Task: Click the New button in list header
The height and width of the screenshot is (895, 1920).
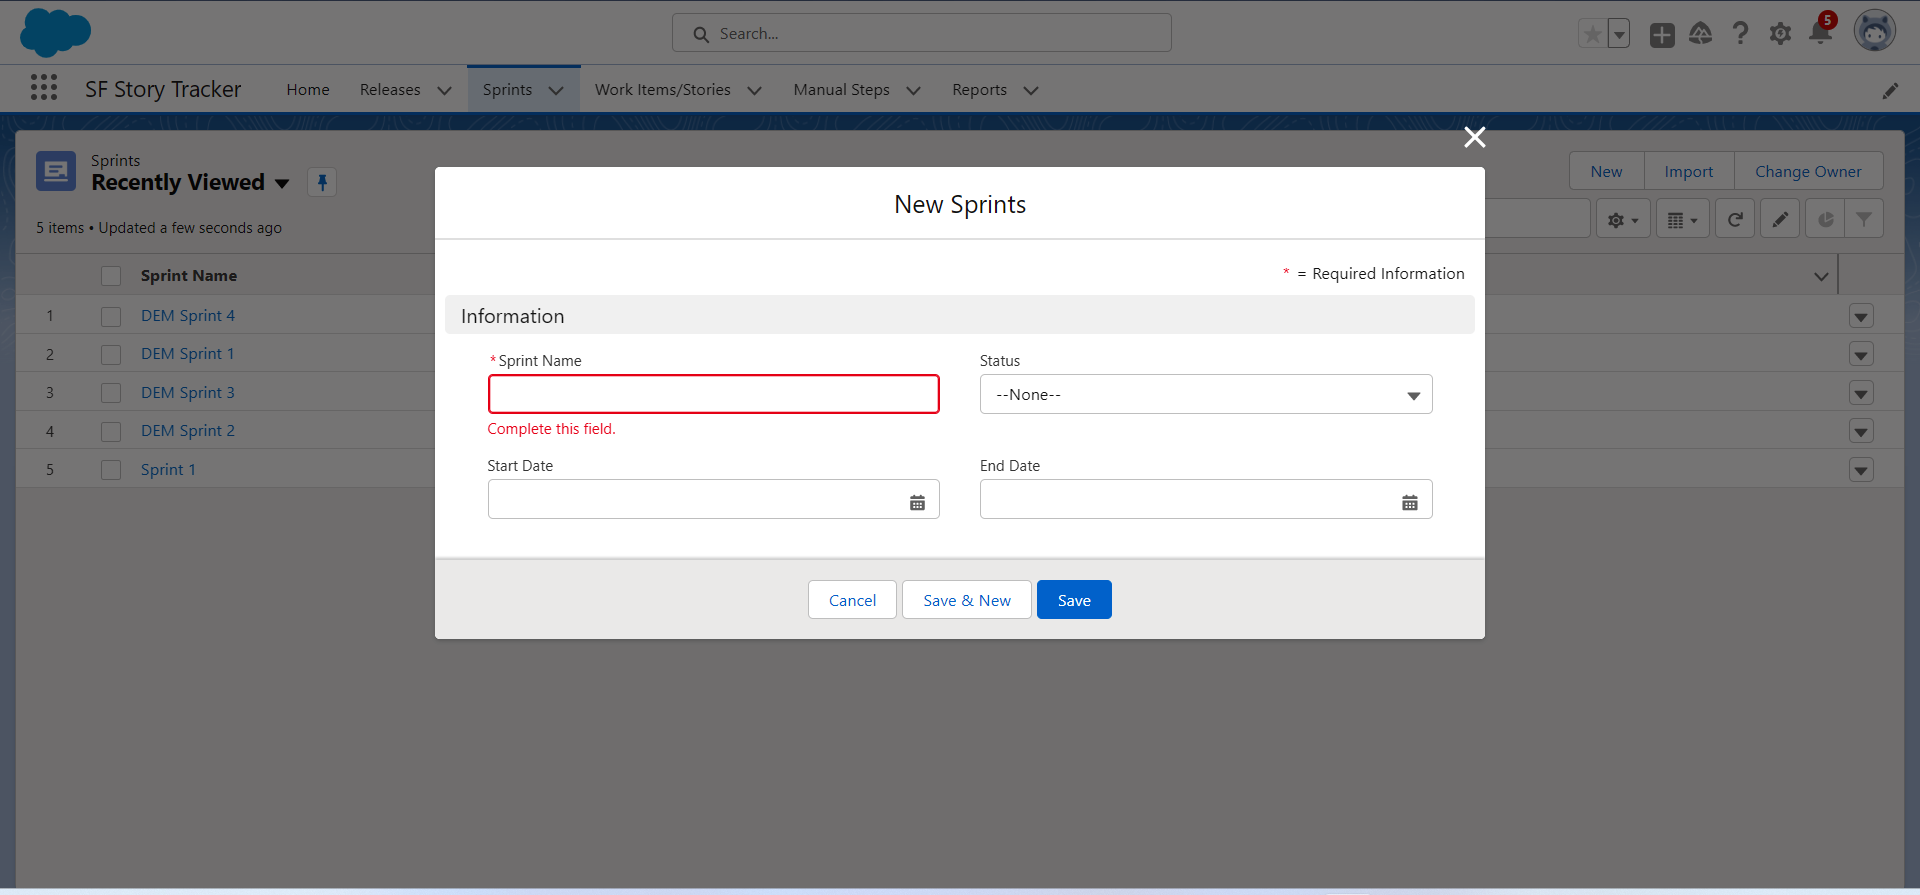Action: pos(1606,171)
